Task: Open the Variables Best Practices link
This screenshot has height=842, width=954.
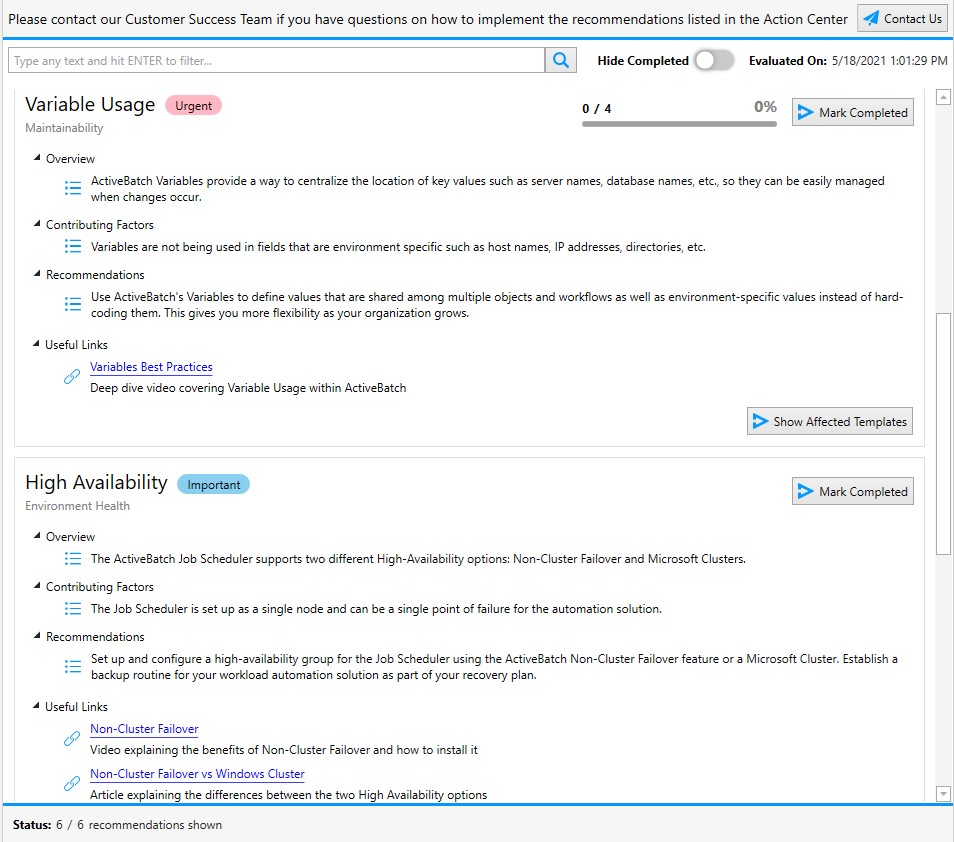Action: click(x=151, y=367)
